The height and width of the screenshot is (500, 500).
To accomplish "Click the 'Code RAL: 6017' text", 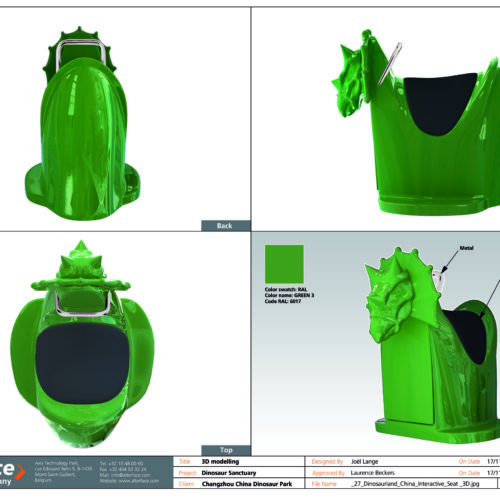I will tap(283, 301).
